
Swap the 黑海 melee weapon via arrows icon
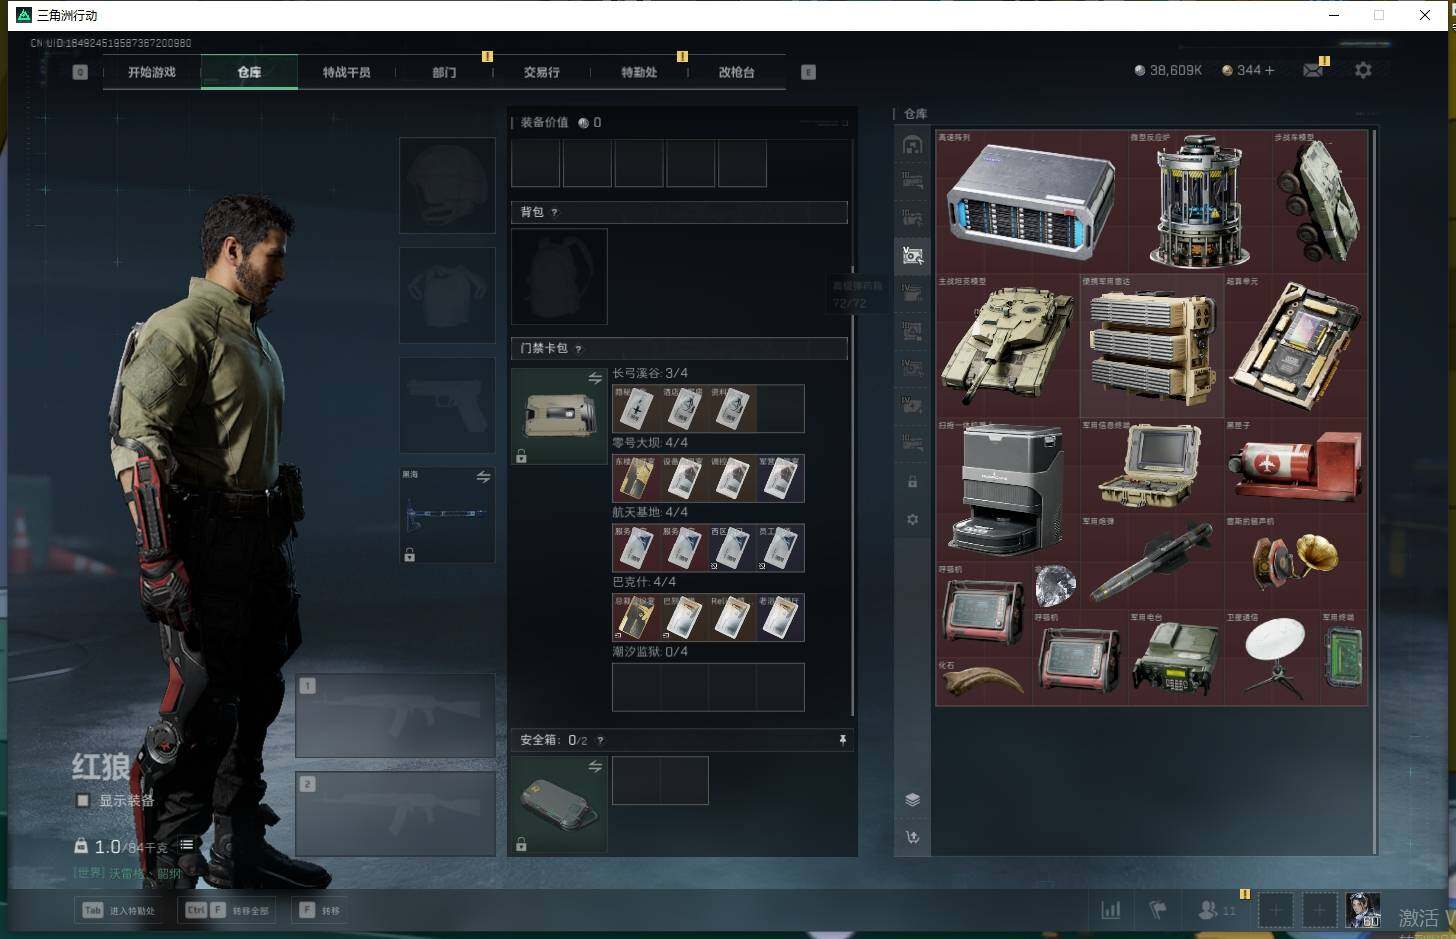pos(483,477)
